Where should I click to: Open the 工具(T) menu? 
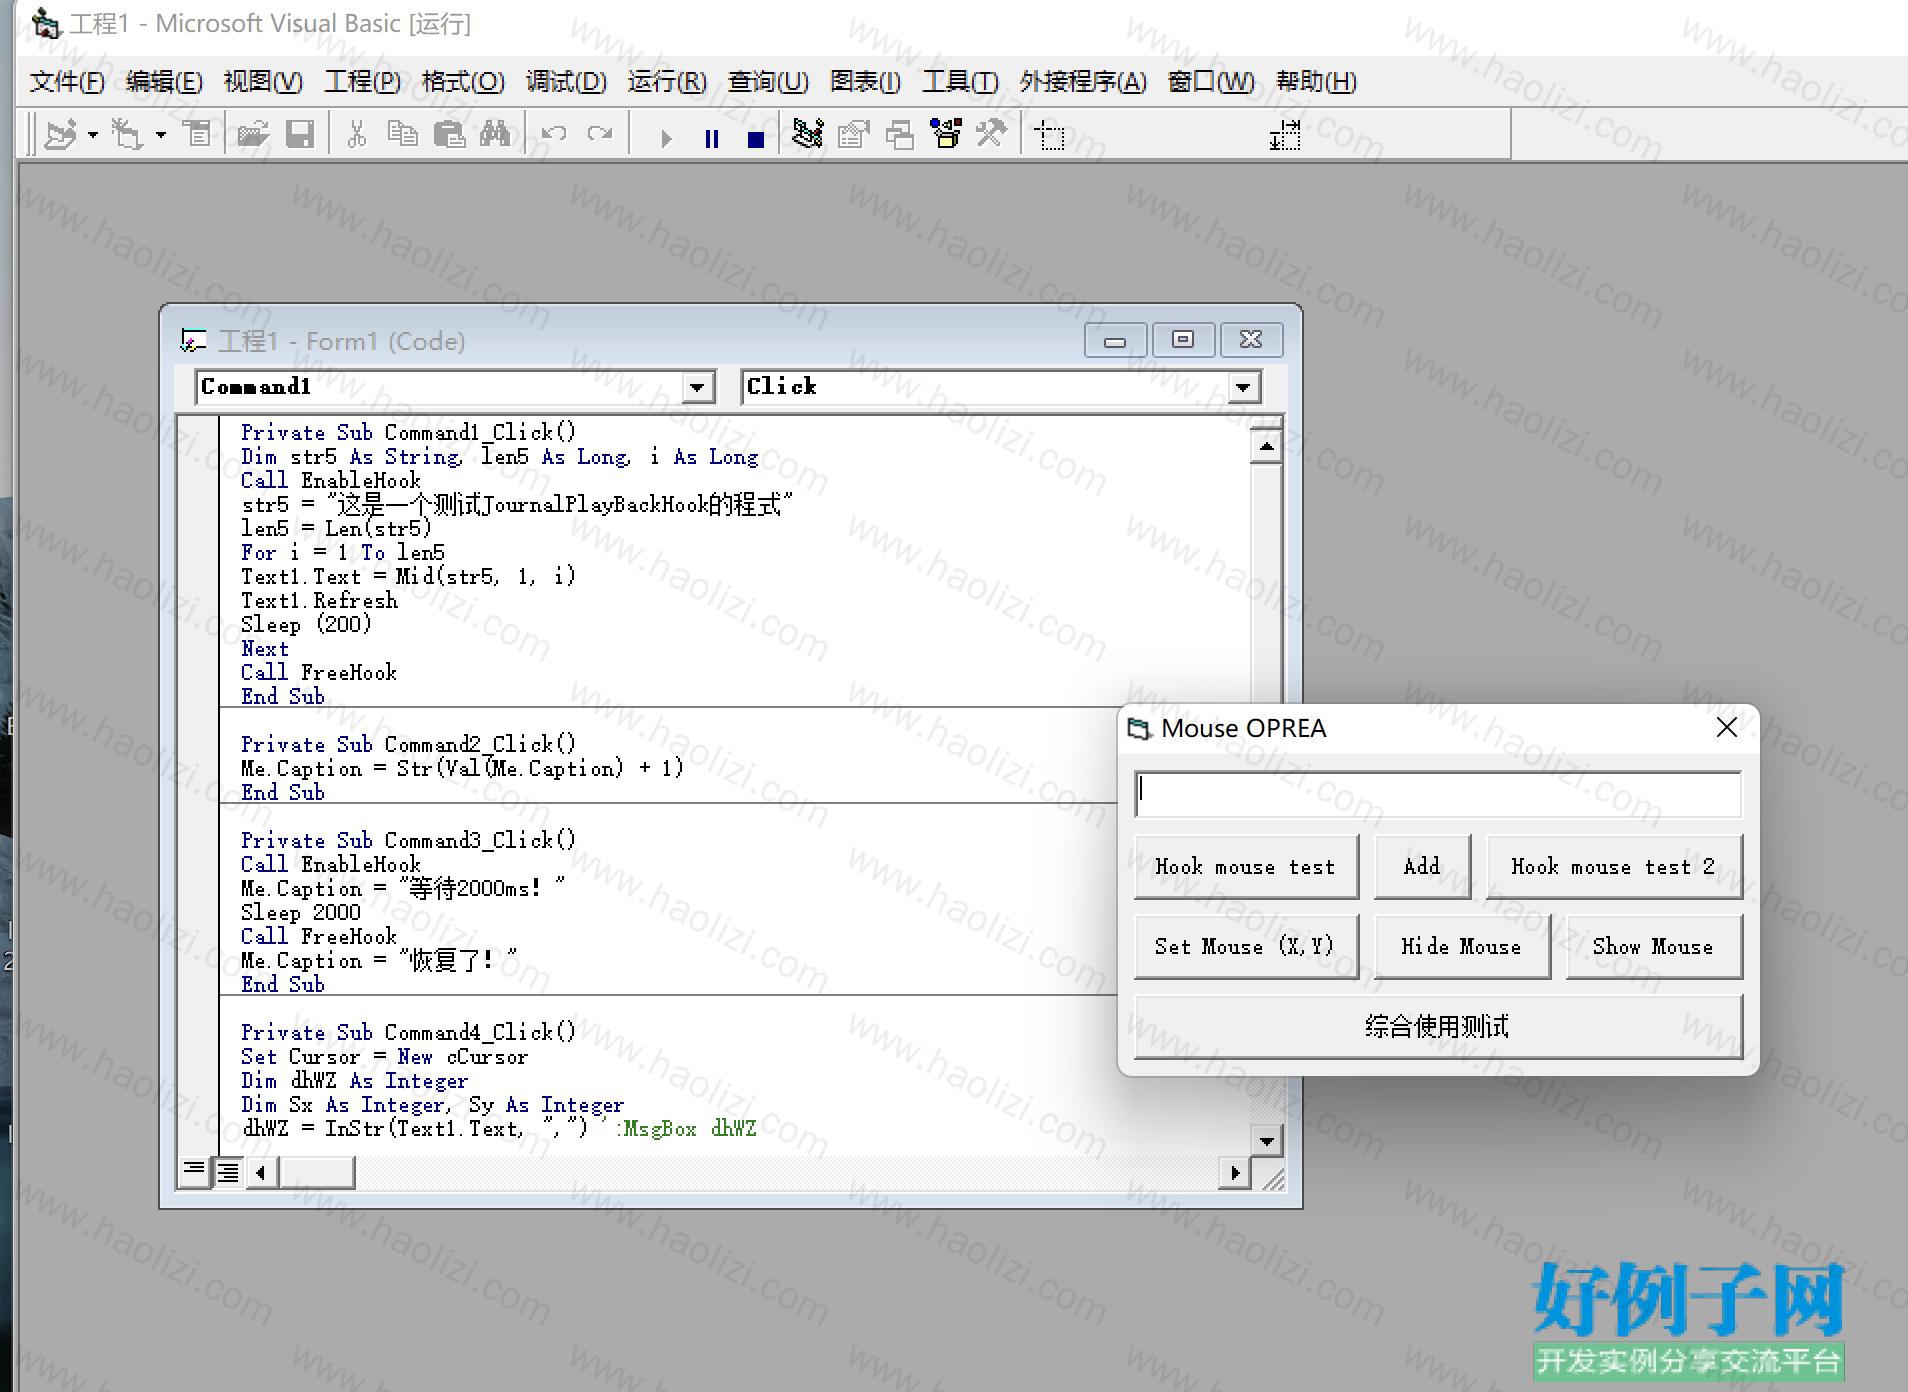(960, 82)
